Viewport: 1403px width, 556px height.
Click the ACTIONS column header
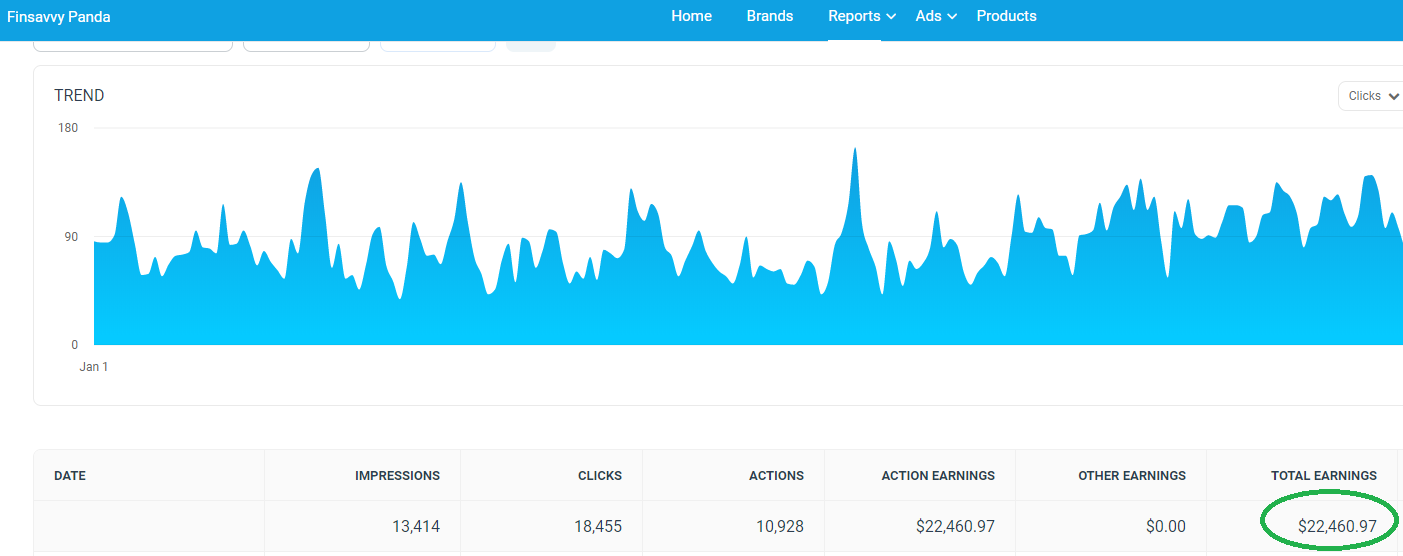pyautogui.click(x=776, y=476)
